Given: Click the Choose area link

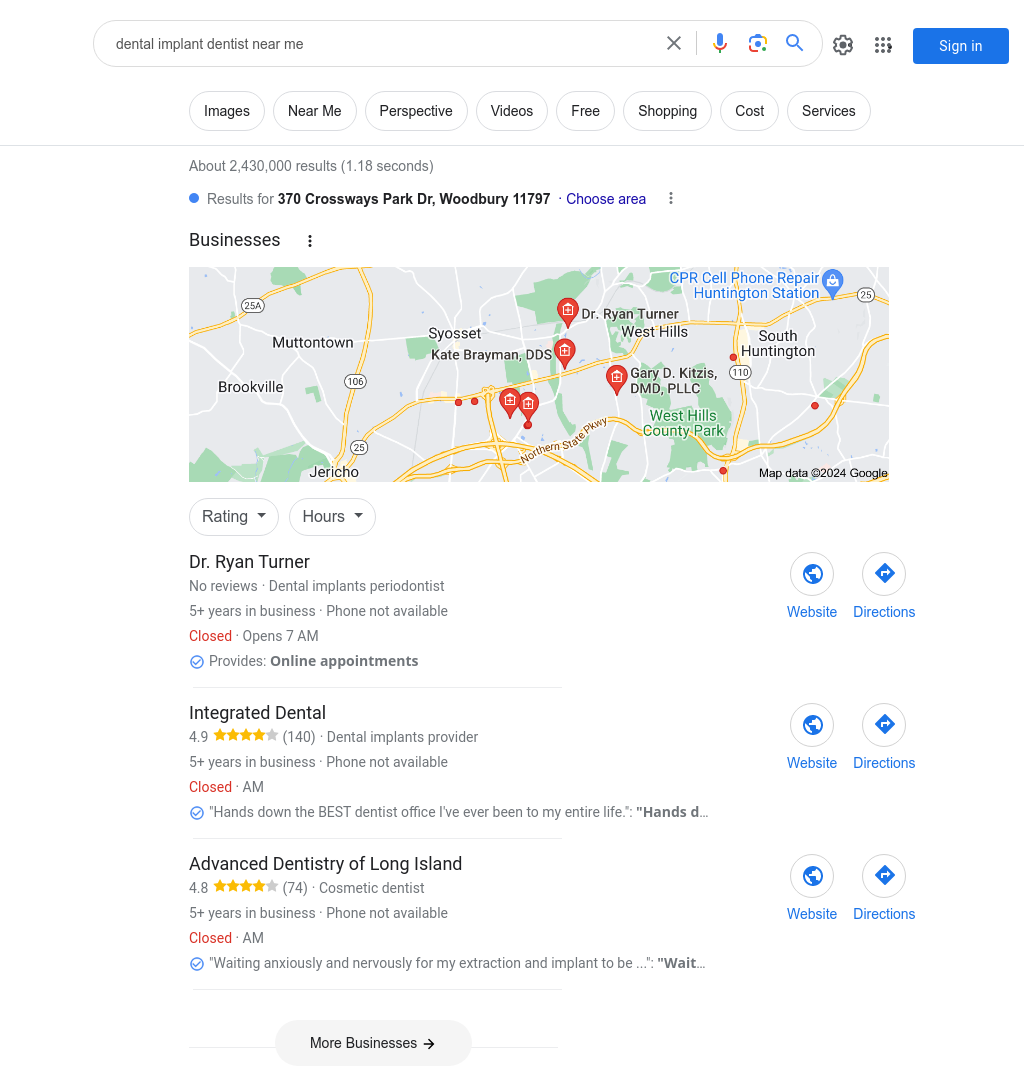Looking at the screenshot, I should [x=606, y=199].
